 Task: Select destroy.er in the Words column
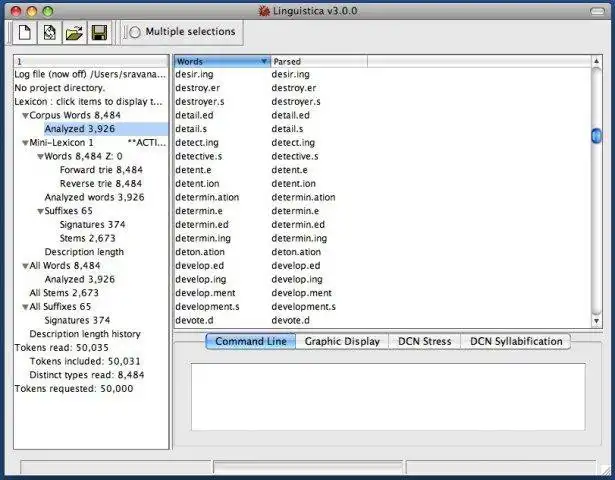point(197,88)
